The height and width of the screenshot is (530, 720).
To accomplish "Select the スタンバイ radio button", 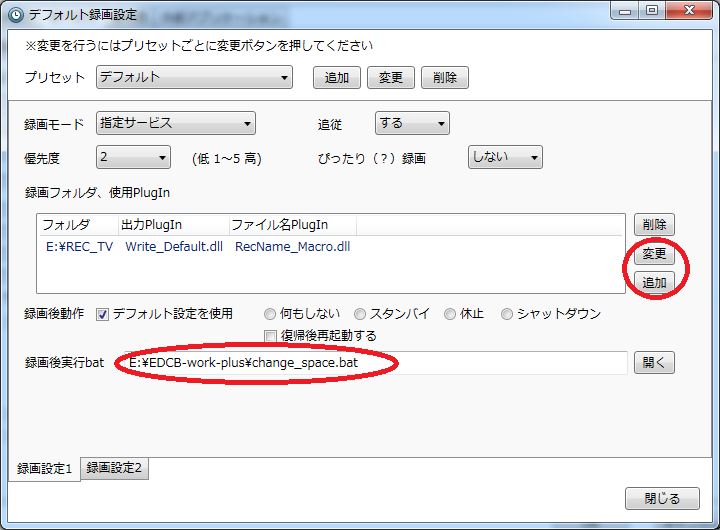I will point(360,314).
